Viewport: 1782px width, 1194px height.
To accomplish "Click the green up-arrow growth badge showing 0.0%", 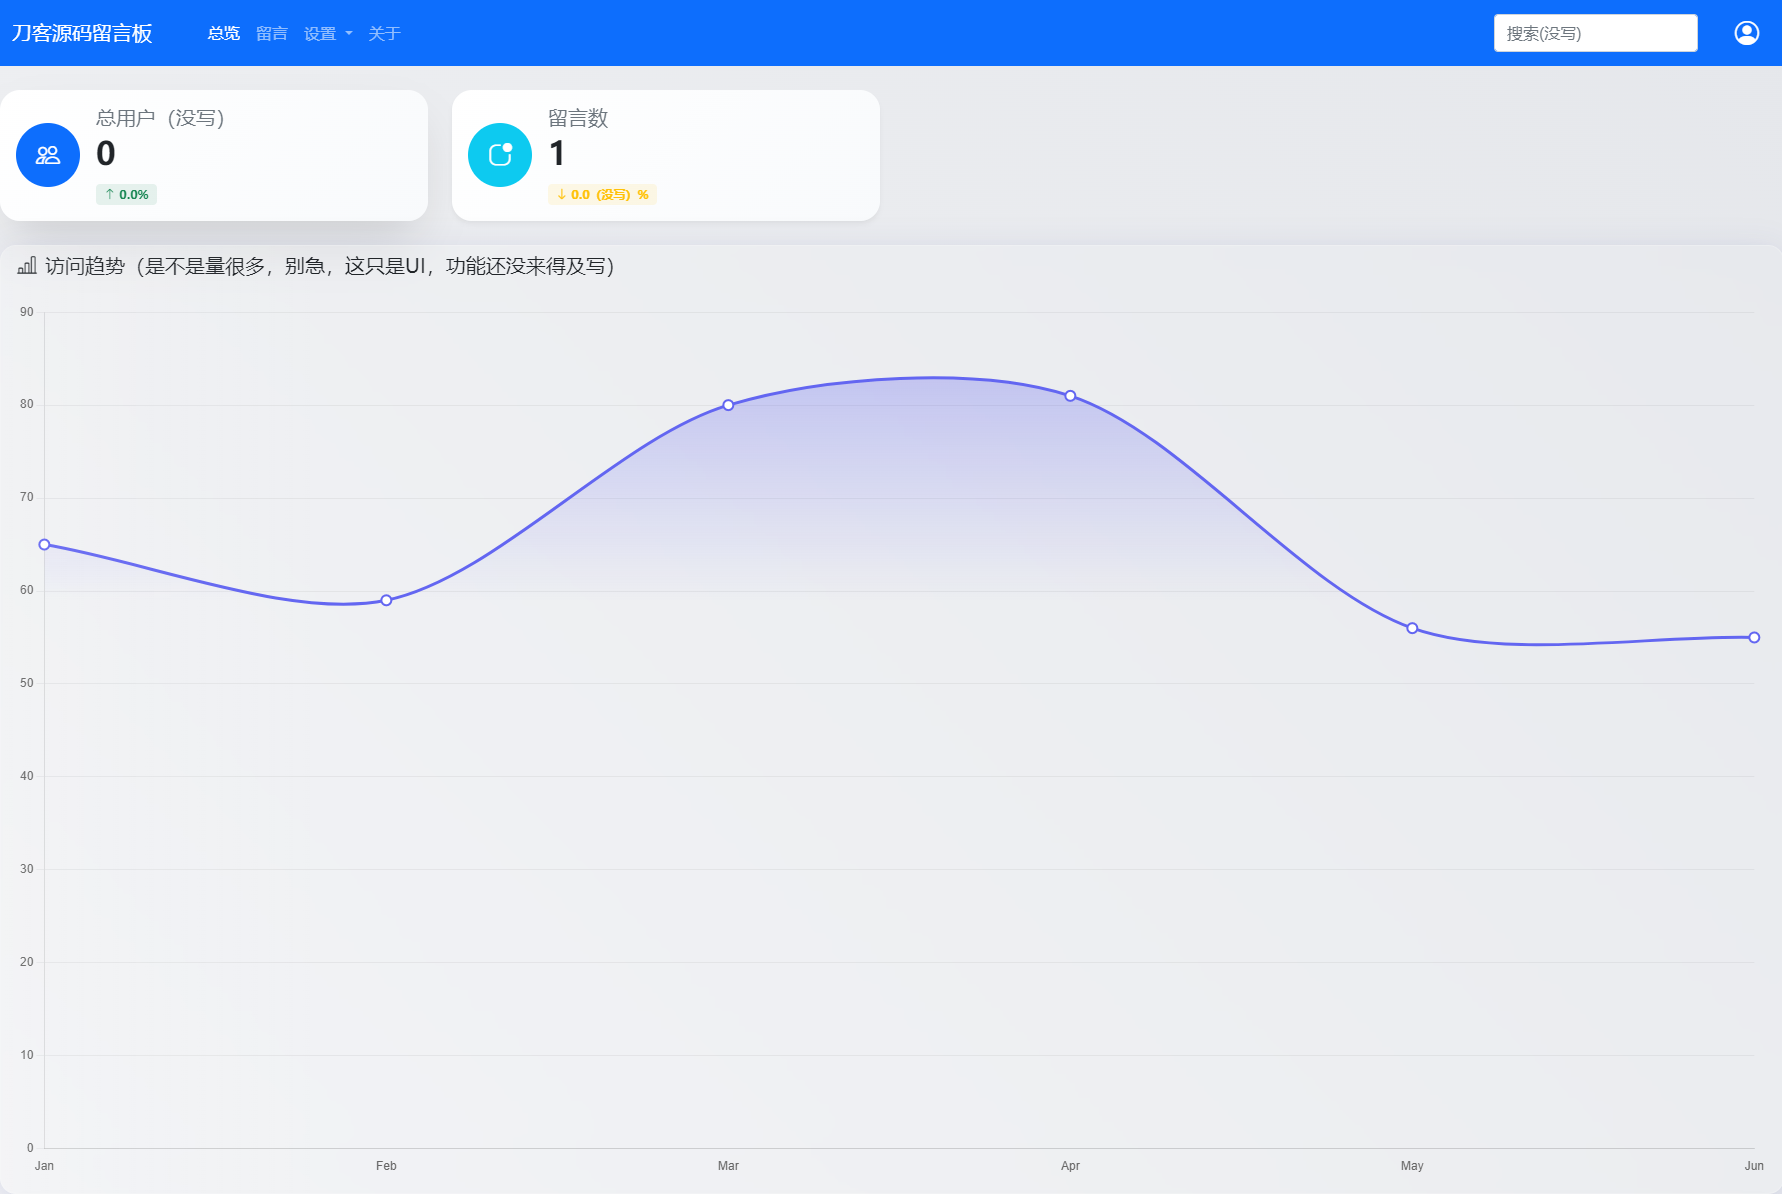I will pos(126,194).
